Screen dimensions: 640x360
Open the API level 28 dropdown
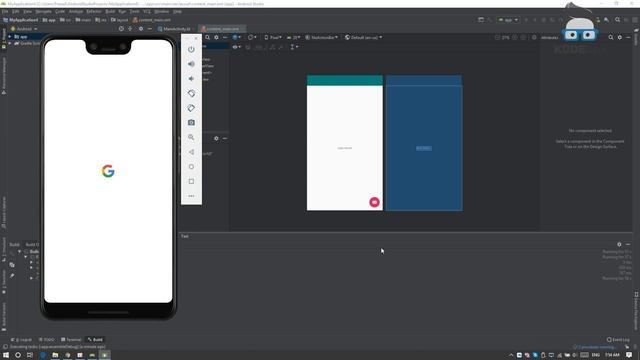(293, 38)
